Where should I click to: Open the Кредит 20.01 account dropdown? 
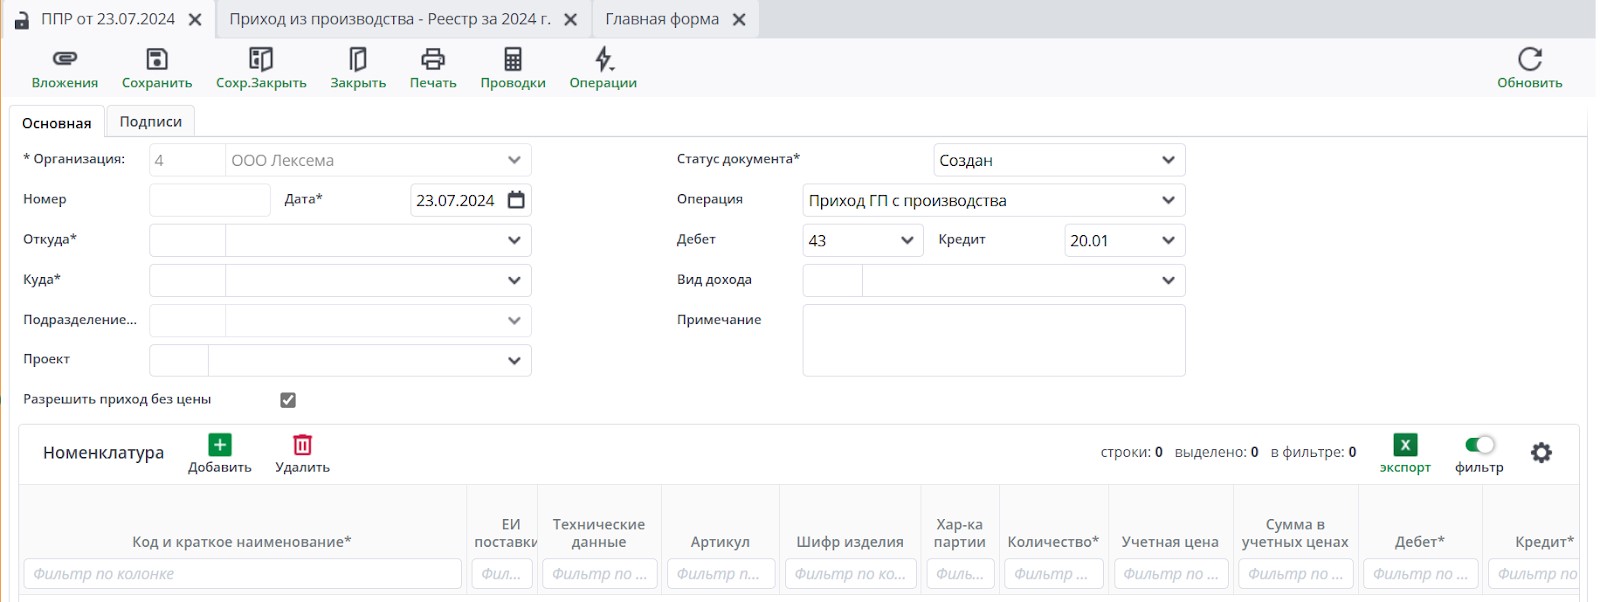1168,240
